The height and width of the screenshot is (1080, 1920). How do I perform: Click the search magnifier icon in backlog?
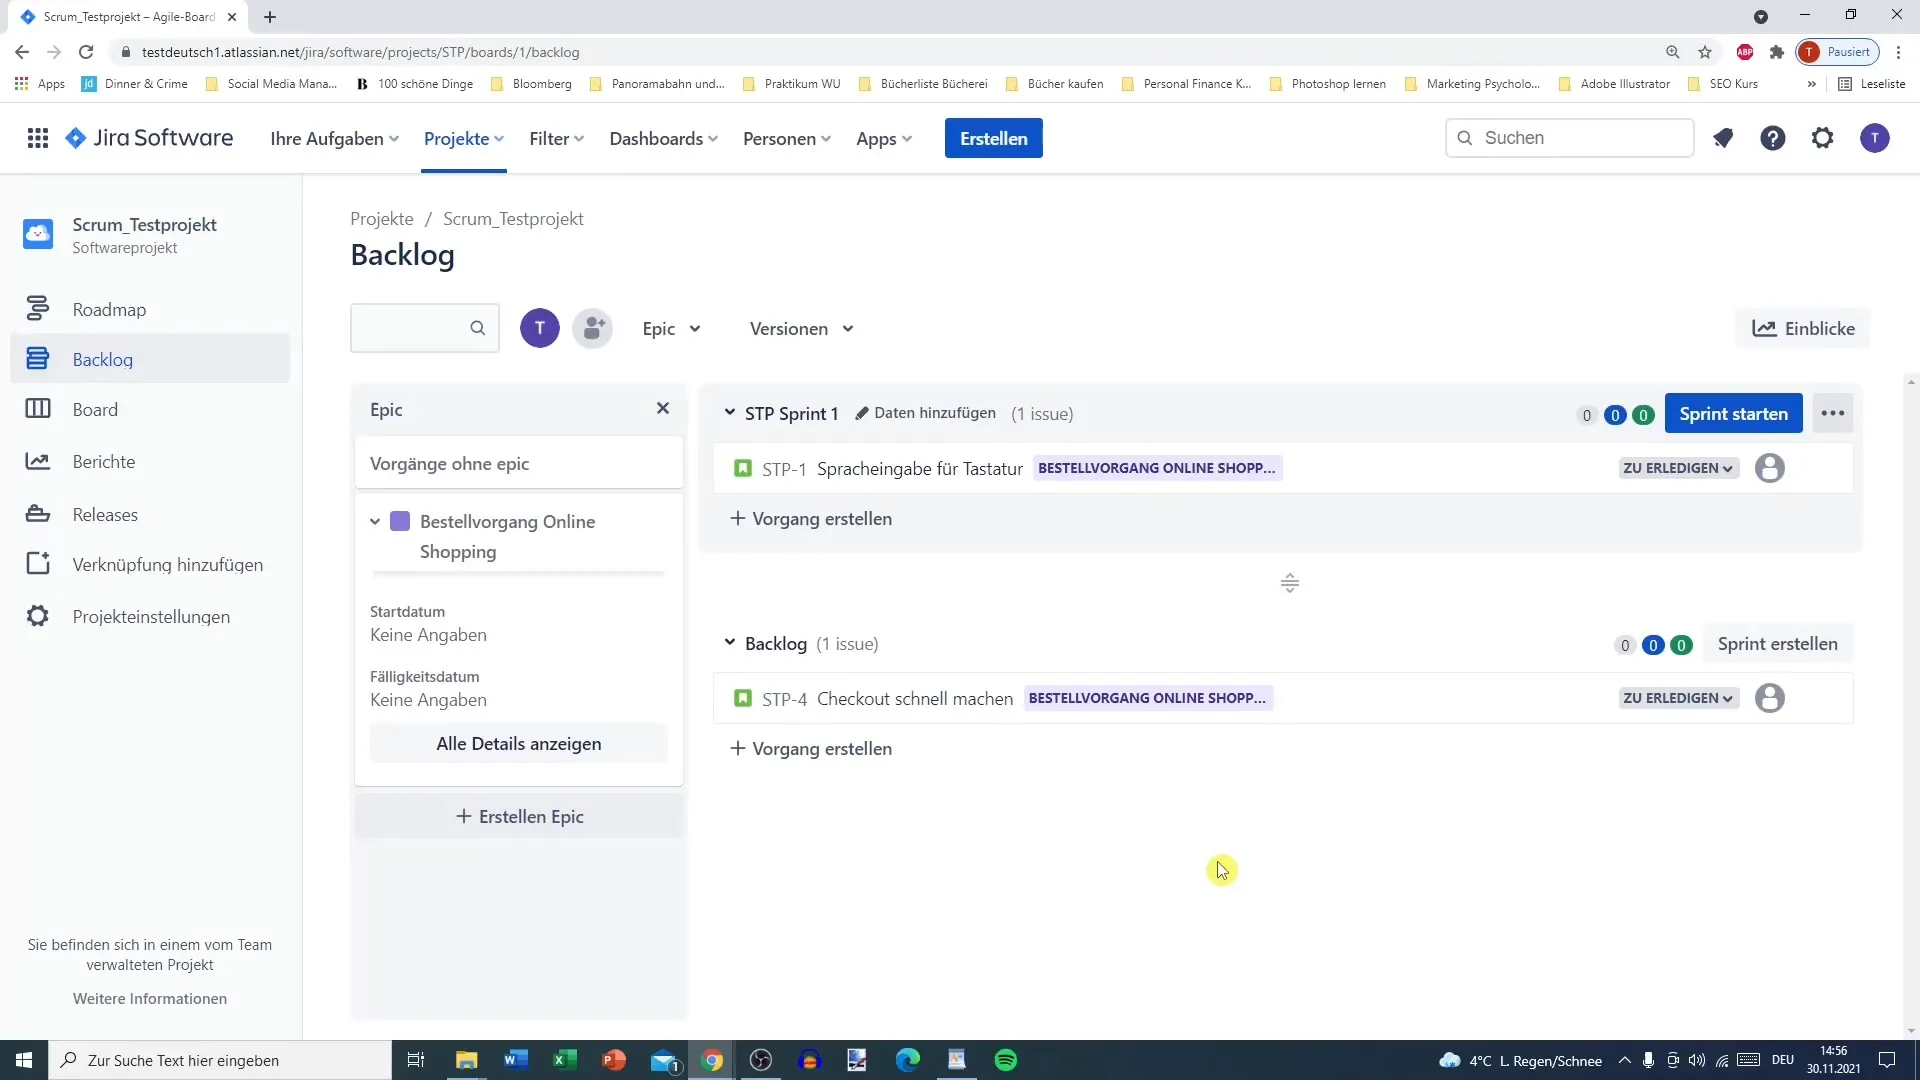pyautogui.click(x=477, y=327)
